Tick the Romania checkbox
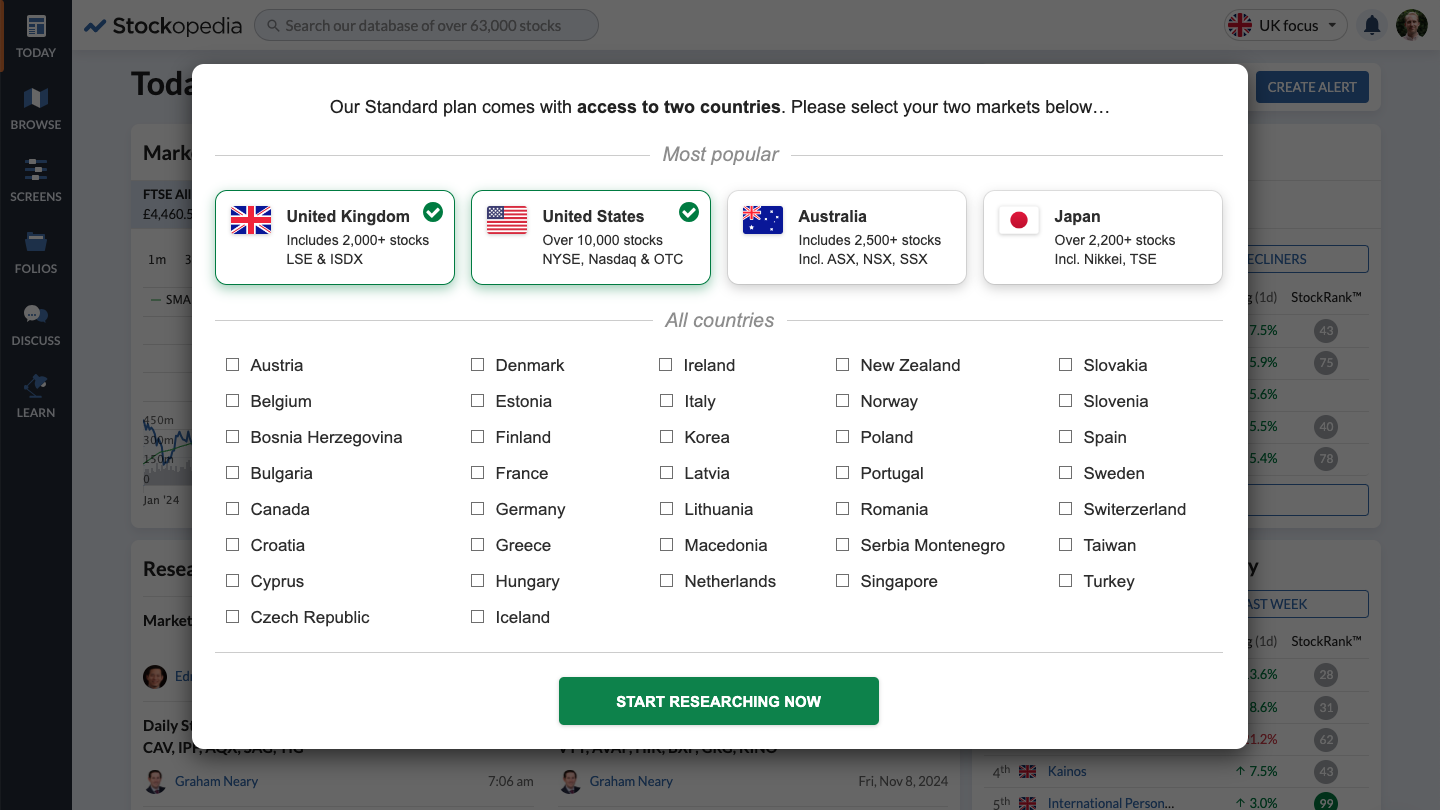Screen dimensions: 1440x810 pos(842,509)
